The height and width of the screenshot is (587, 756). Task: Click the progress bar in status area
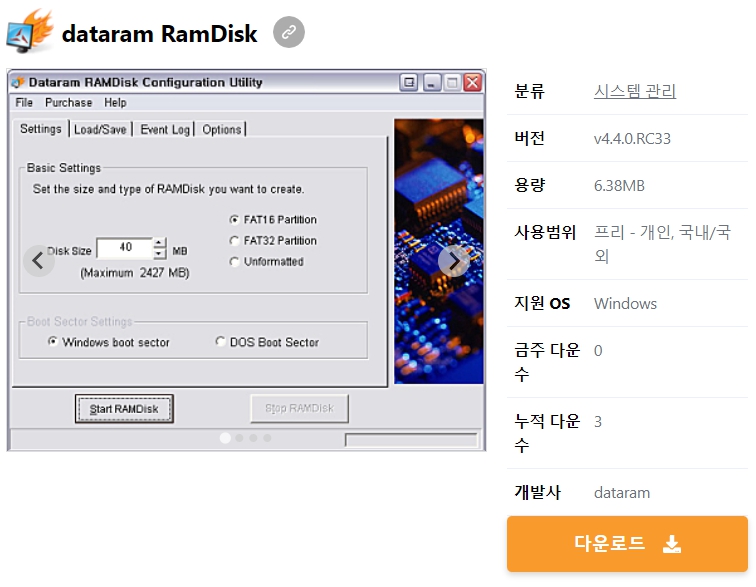412,439
